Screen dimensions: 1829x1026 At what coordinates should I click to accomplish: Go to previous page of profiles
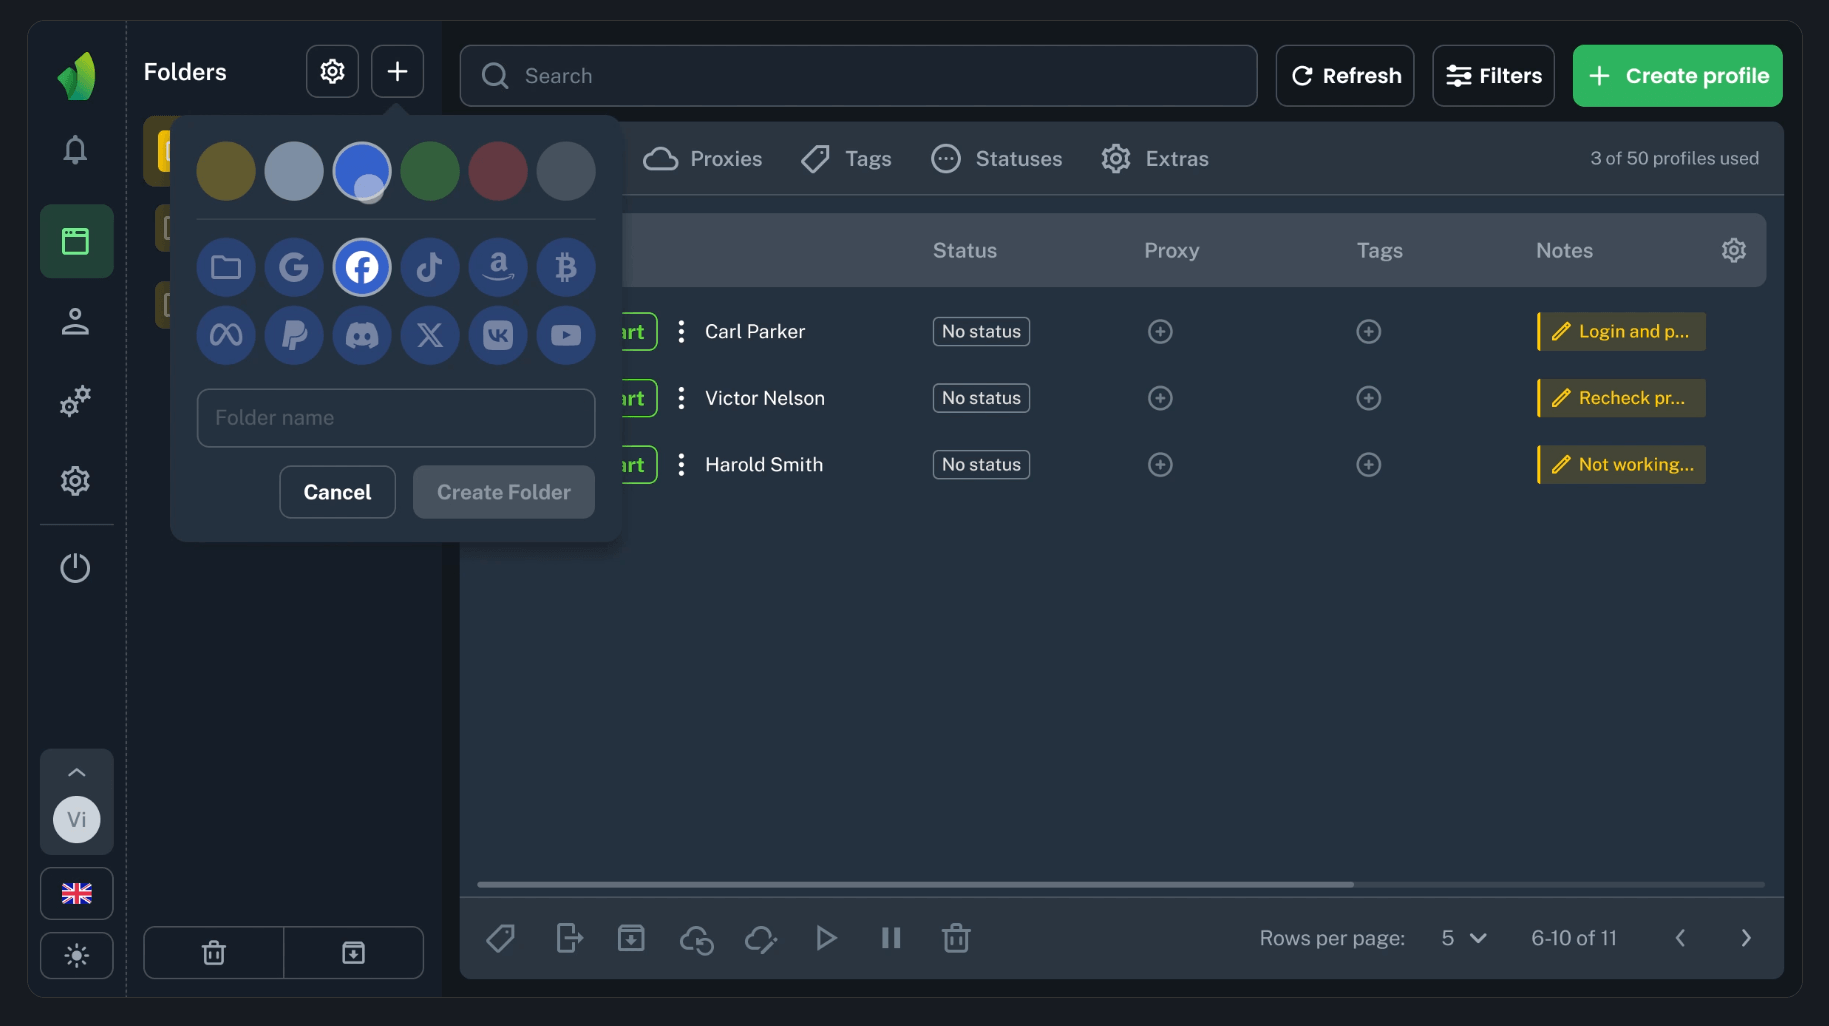coord(1680,939)
